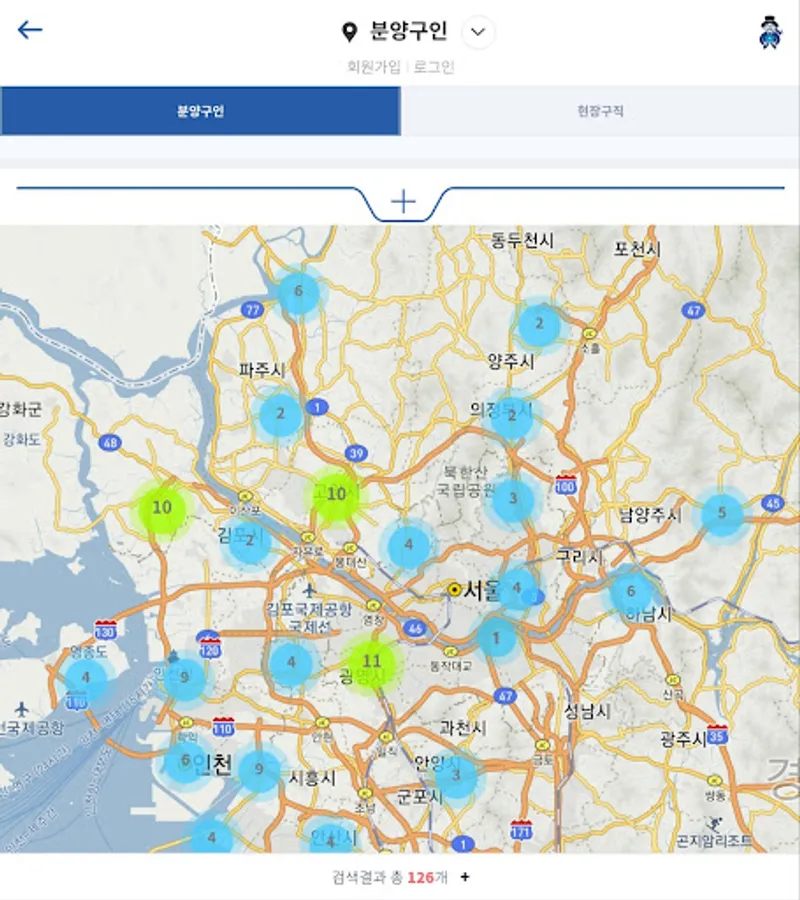Viewport: 800px width, 900px height.
Task: Open the green 11 cluster at 광명시
Action: click(372, 664)
